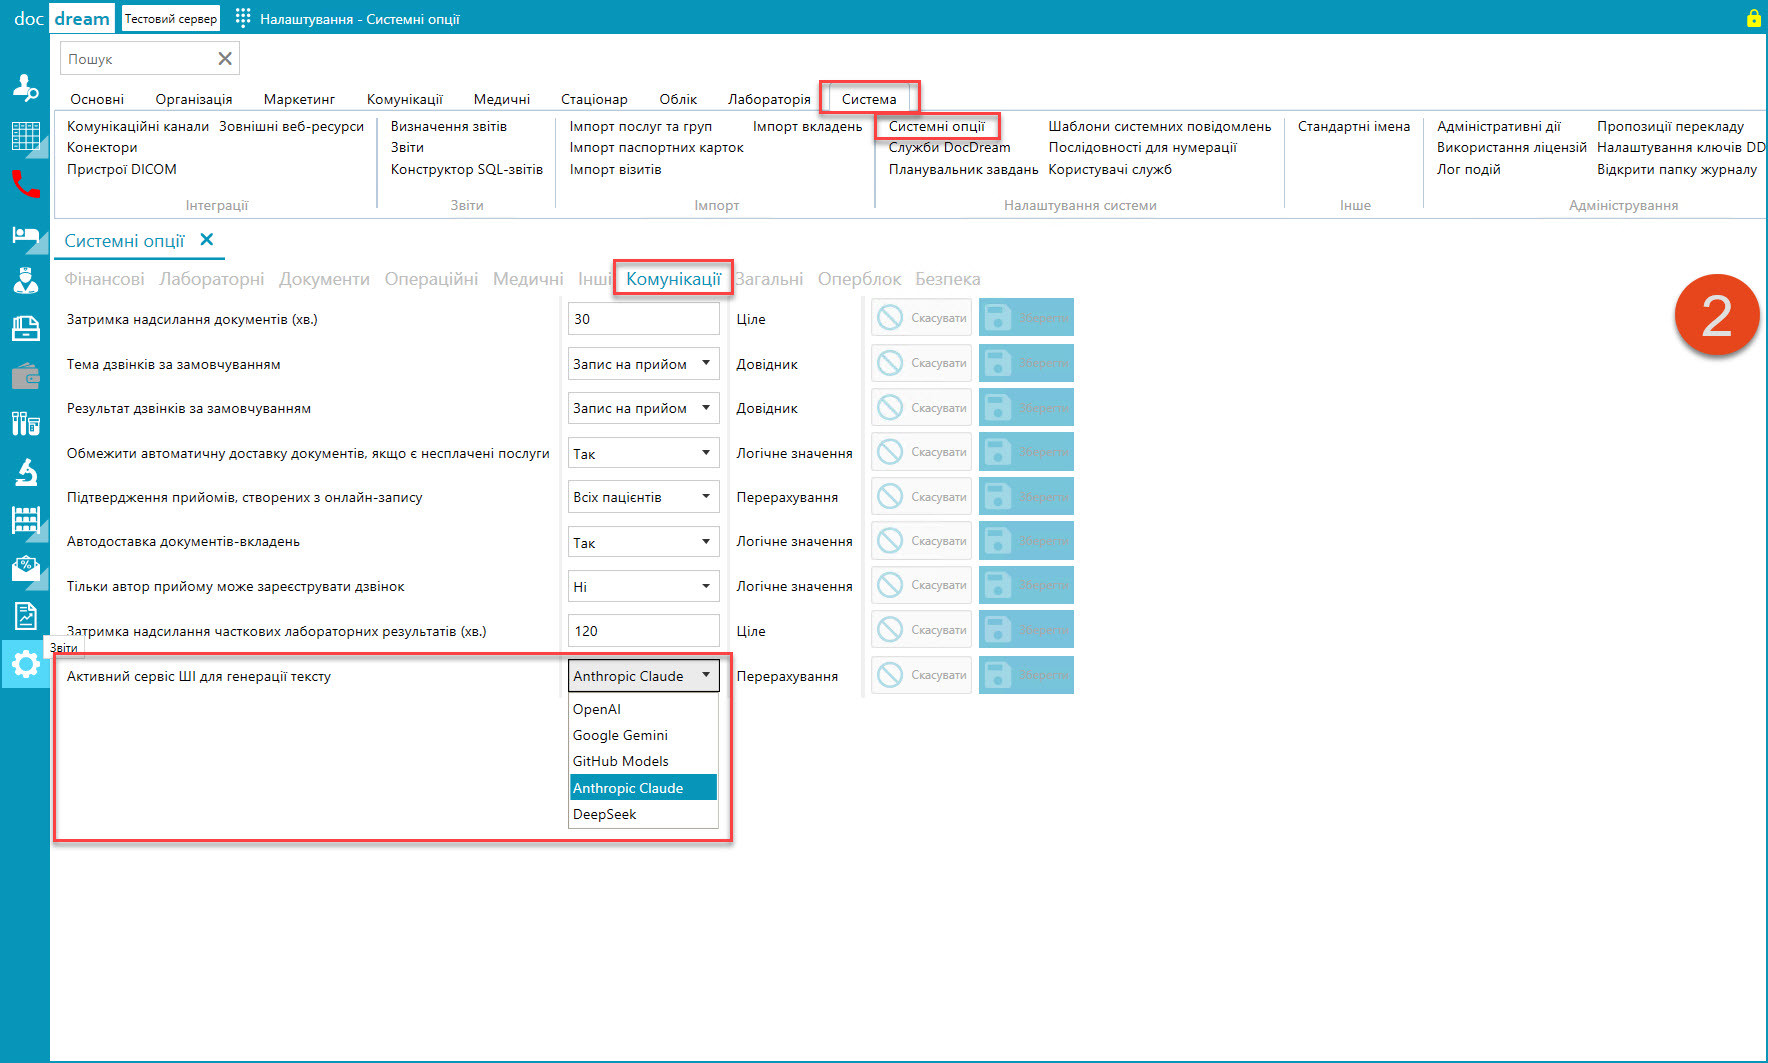The image size is (1768, 1063).
Task: Expand the 'Тема дзвінків за замовчуванням' dropdown
Action: [643, 364]
